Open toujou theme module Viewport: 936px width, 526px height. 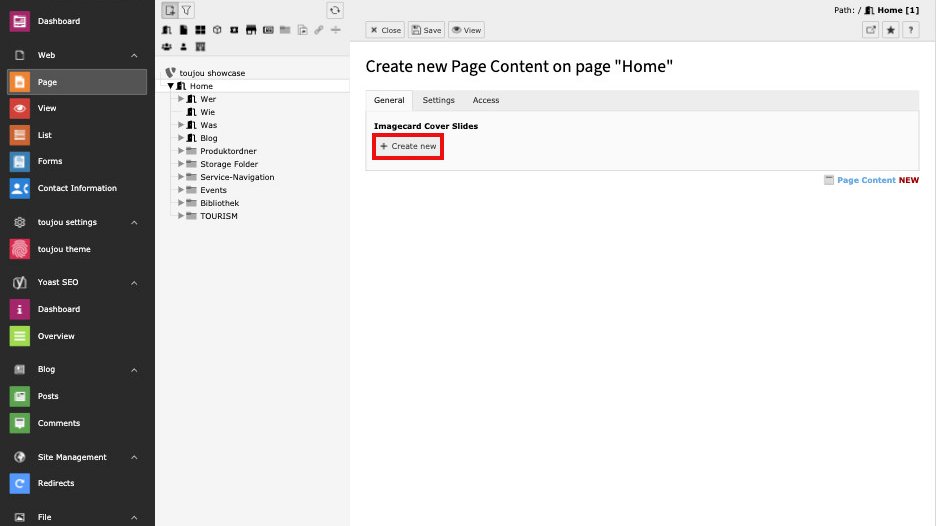click(63, 249)
